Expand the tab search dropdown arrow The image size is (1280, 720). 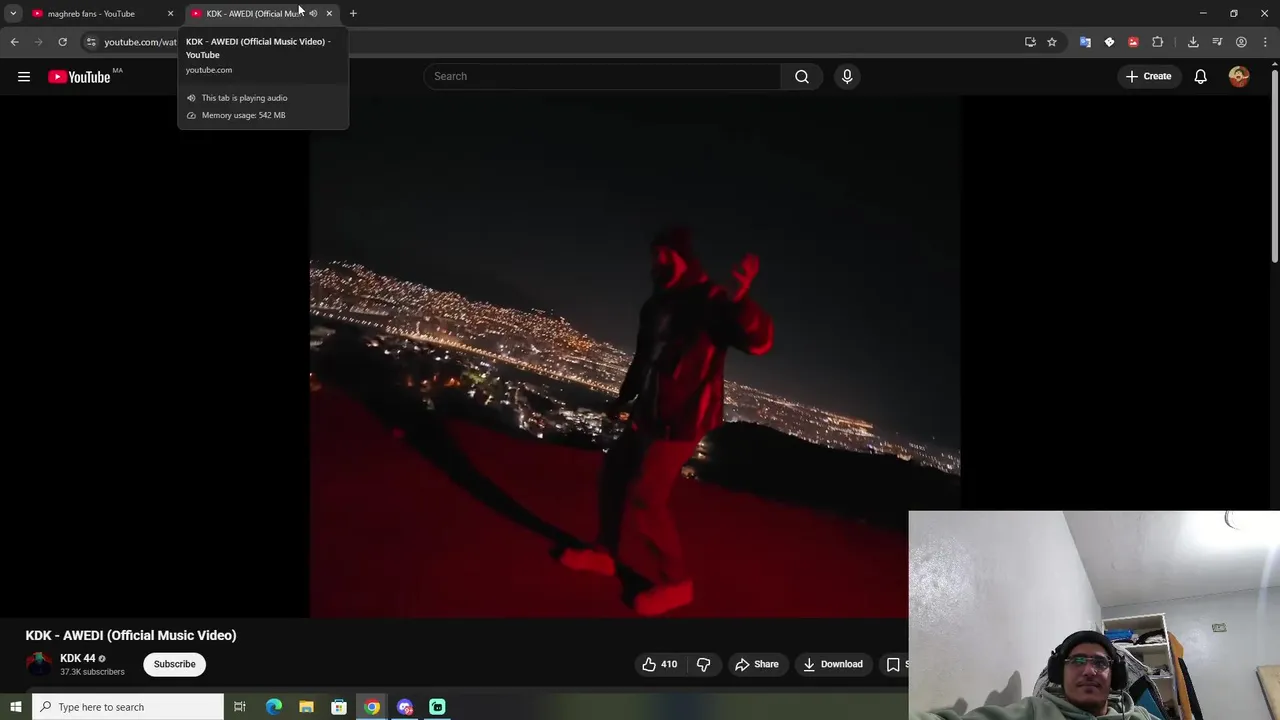pos(13,14)
